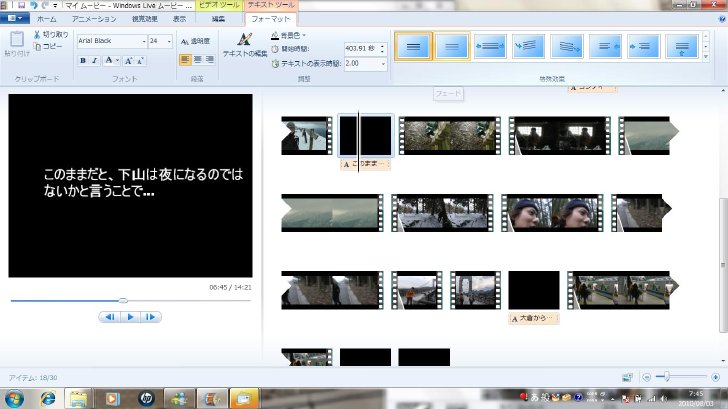Image resolution: width=728 pixels, height=409 pixels.
Task: Apply the text effect with outward left-right arrows
Action: [490, 46]
